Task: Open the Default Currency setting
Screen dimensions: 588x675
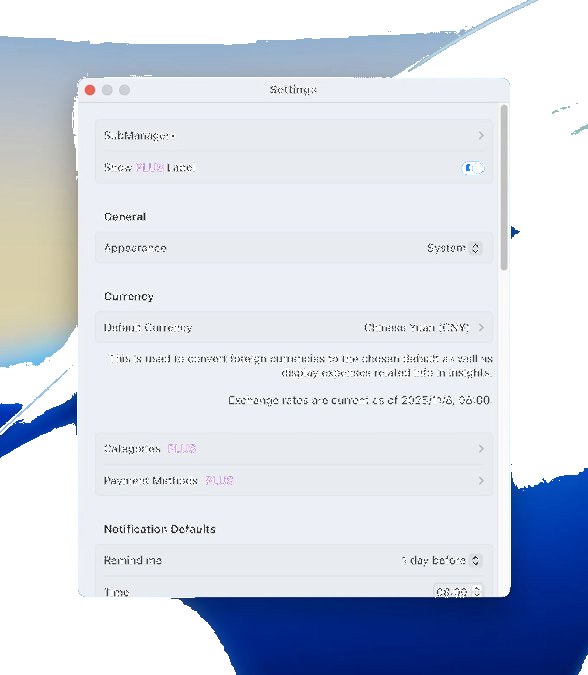Action: point(294,328)
